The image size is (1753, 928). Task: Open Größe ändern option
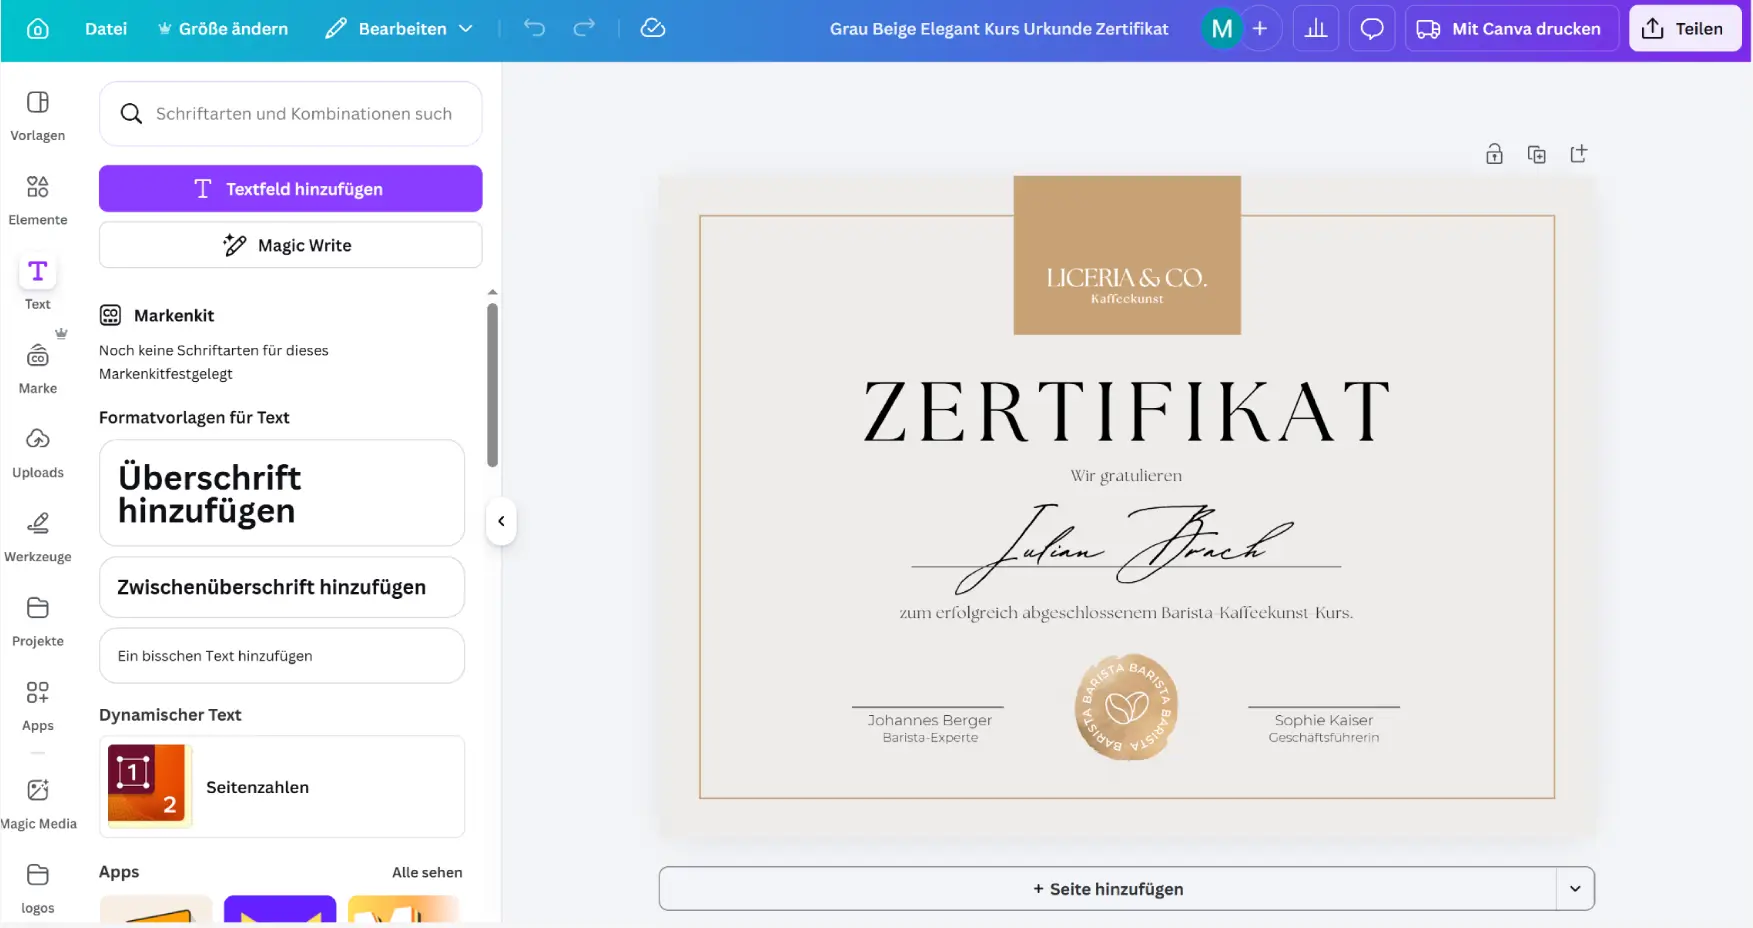tap(223, 29)
